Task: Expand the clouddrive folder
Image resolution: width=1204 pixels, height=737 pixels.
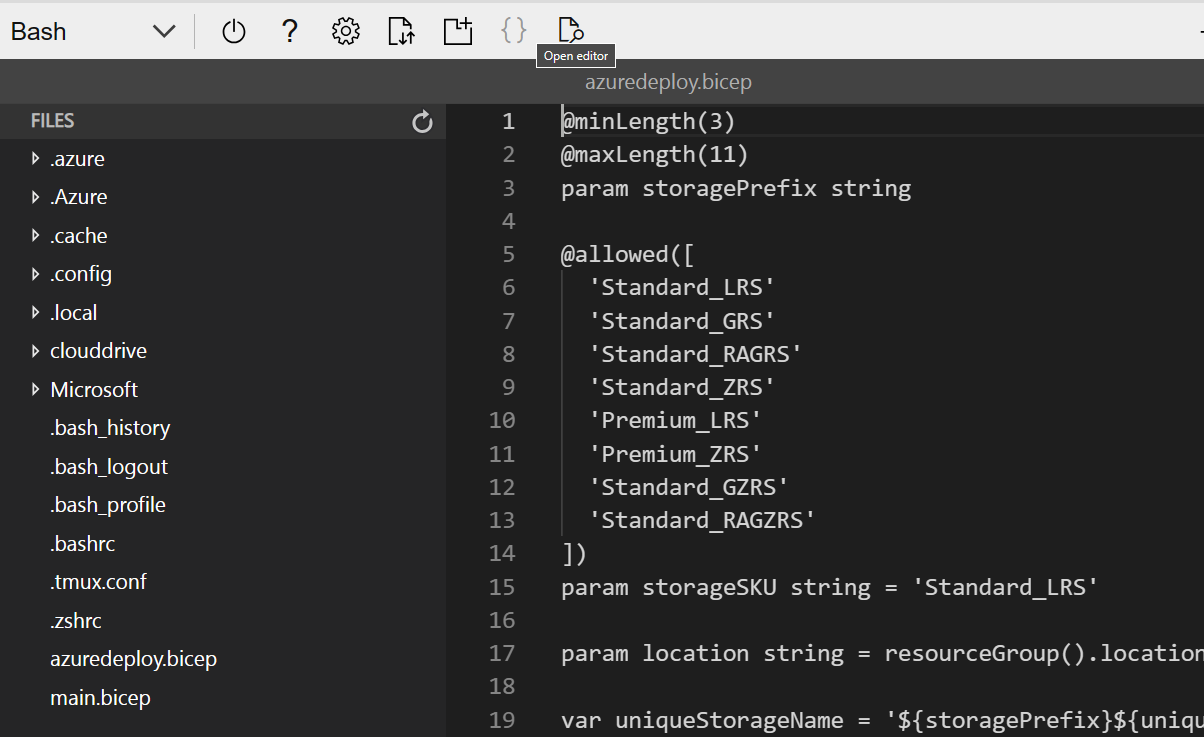Action: pos(98,351)
